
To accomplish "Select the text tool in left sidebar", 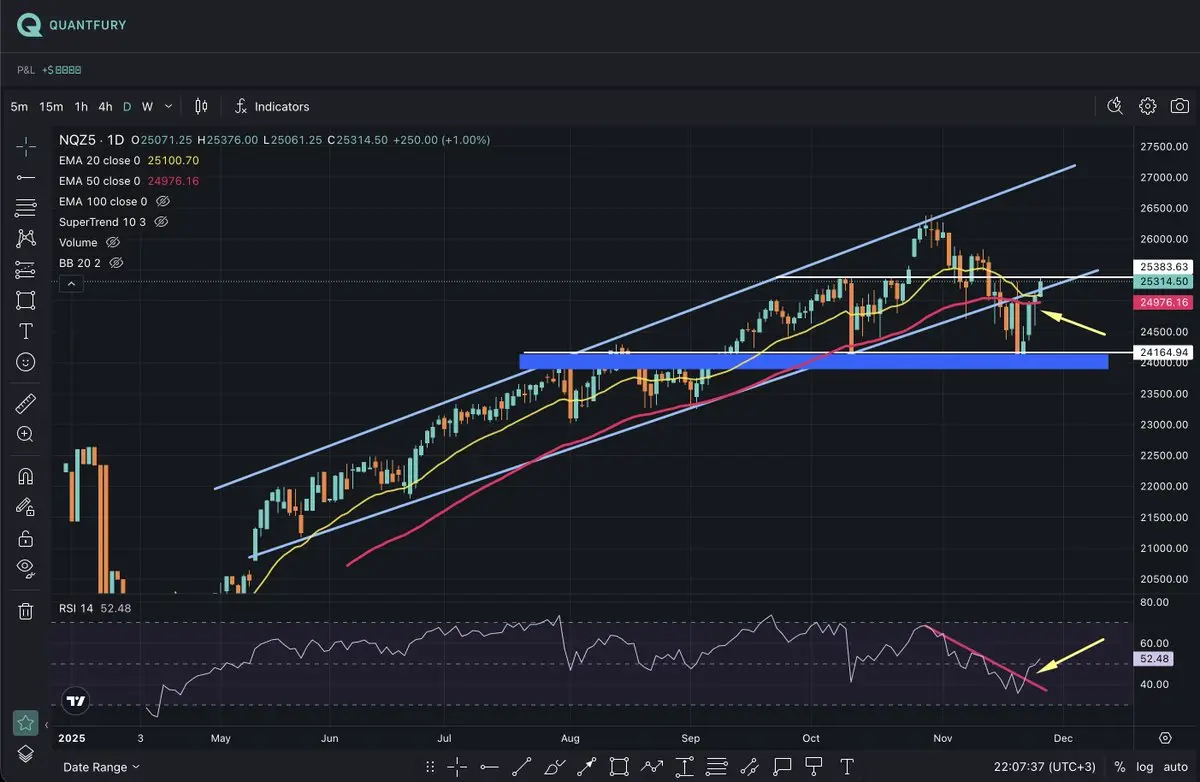I will point(26,331).
